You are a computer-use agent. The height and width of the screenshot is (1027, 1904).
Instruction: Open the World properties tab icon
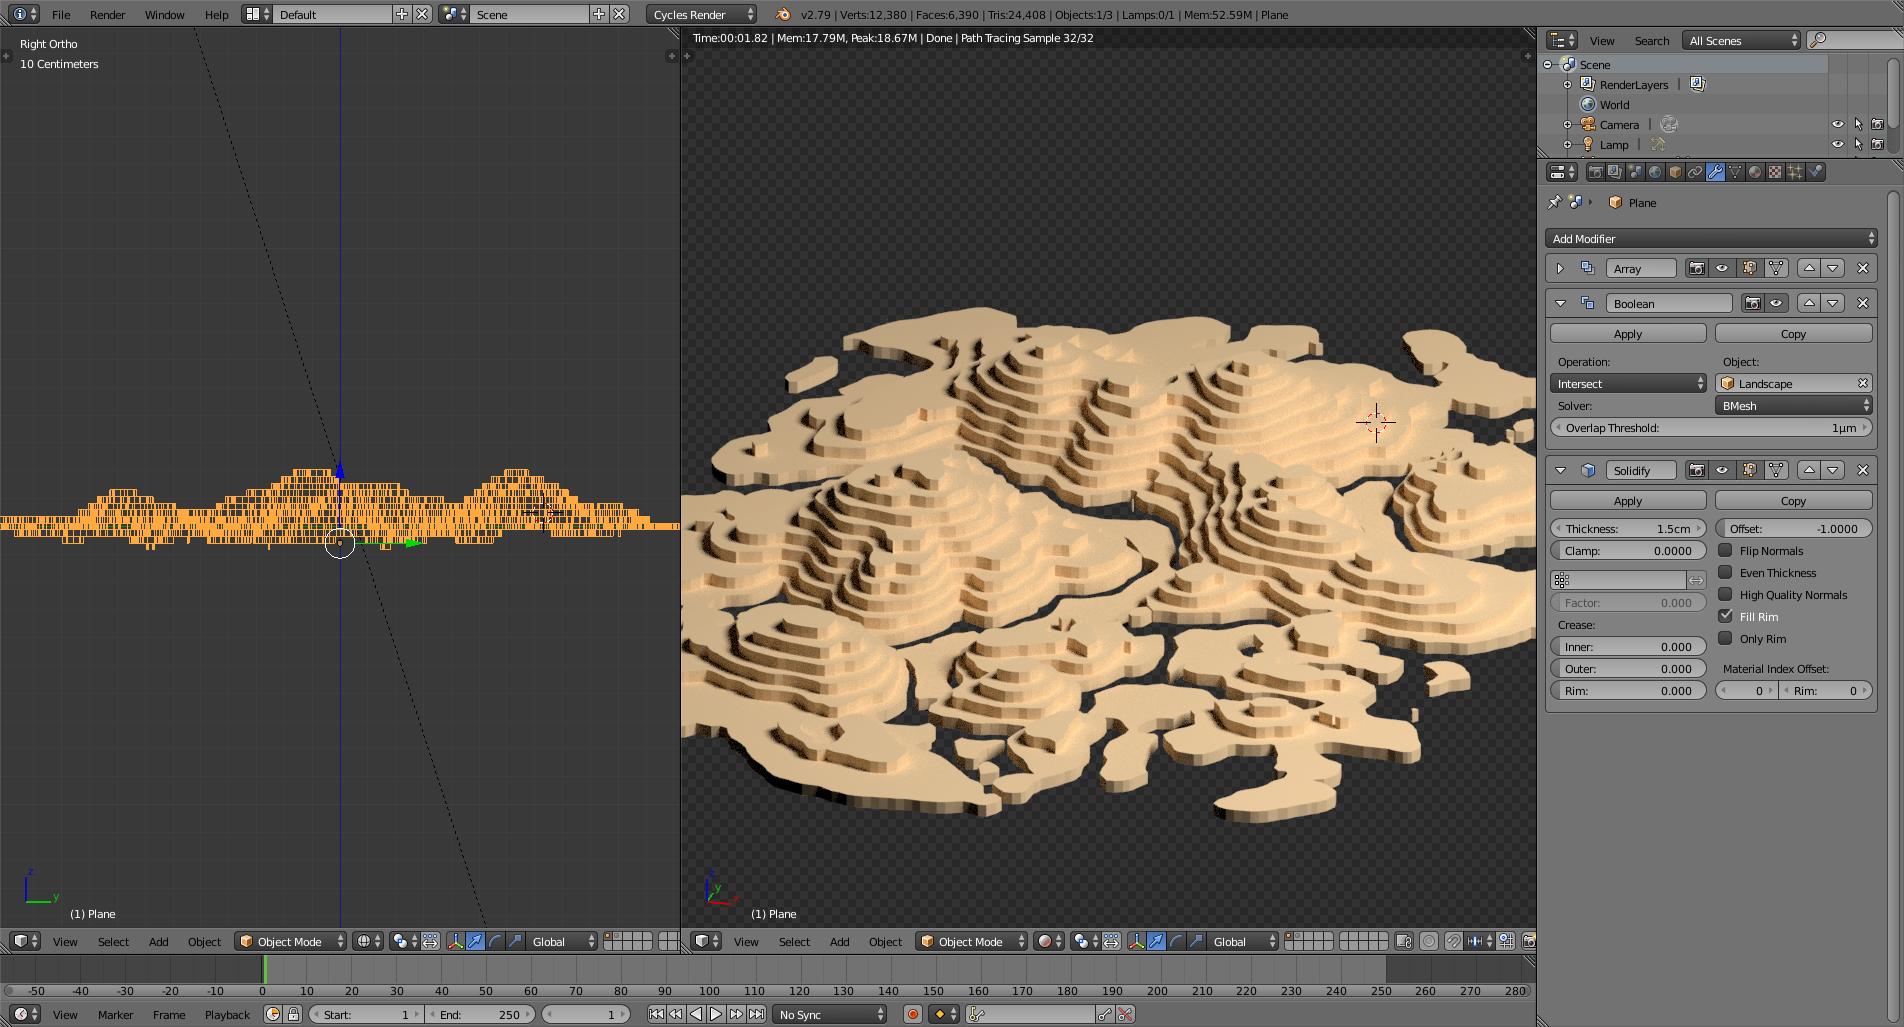1655,172
